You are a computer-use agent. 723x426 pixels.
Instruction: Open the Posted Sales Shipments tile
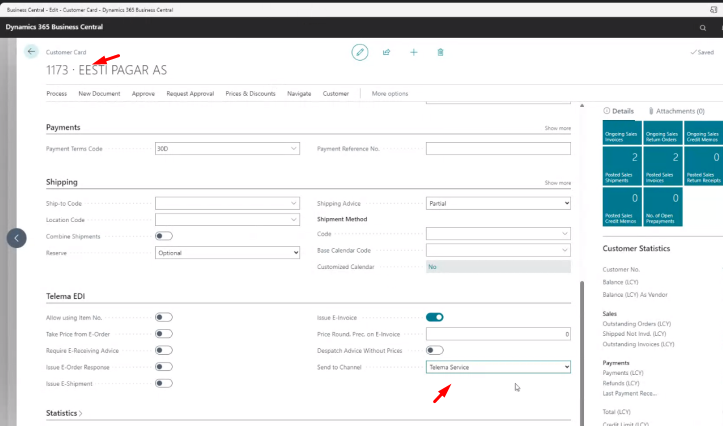point(622,166)
